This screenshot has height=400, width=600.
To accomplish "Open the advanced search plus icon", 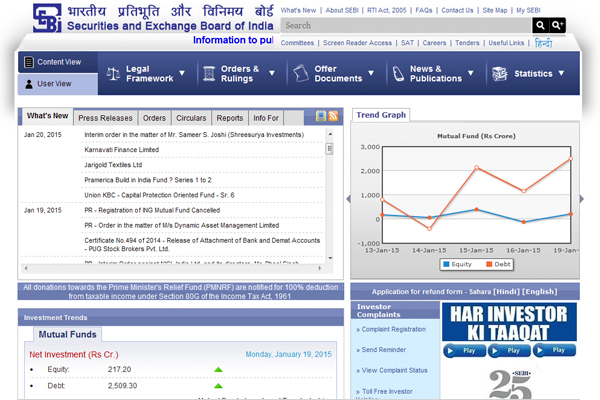I will (x=558, y=25).
